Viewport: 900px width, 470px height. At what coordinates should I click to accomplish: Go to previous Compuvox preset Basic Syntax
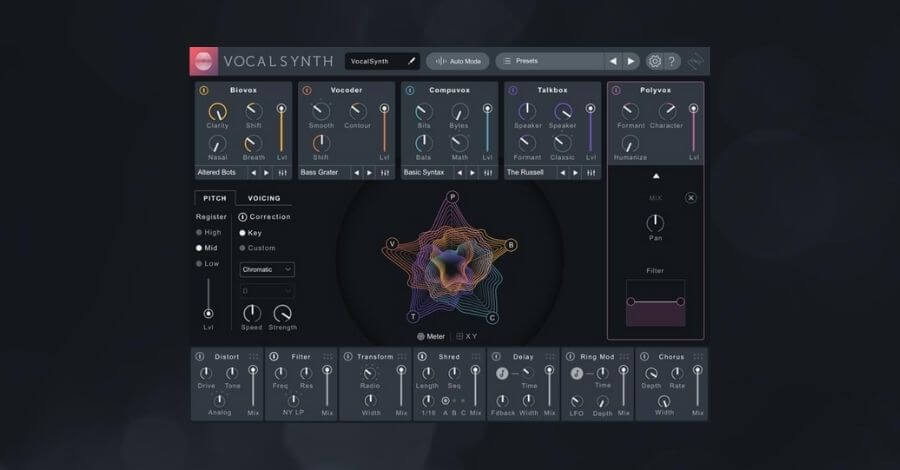(x=459, y=173)
